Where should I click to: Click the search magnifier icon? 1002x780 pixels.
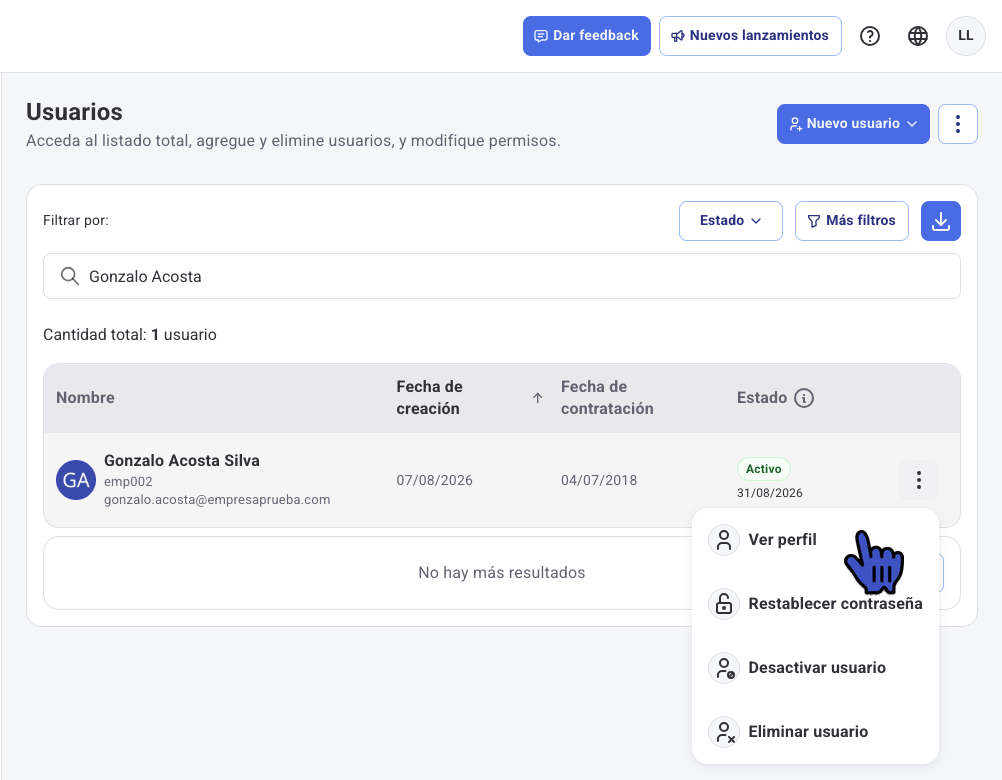tap(70, 276)
